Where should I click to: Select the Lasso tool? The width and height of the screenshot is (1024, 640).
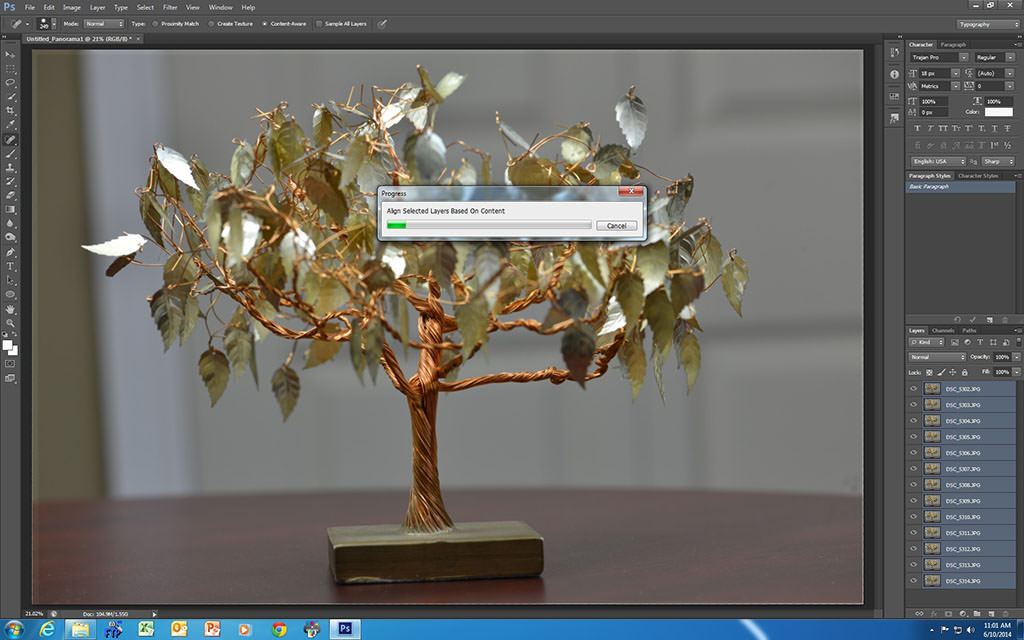point(10,83)
